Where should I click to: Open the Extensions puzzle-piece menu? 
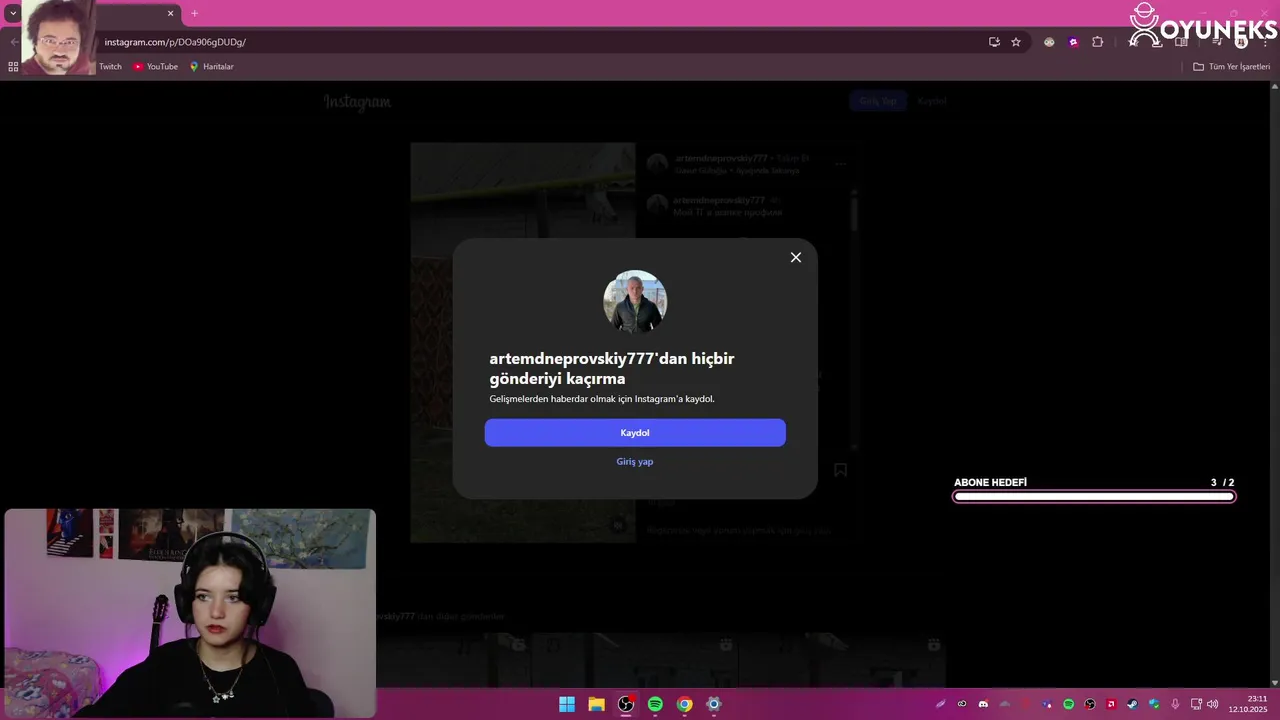pyautogui.click(x=1098, y=42)
